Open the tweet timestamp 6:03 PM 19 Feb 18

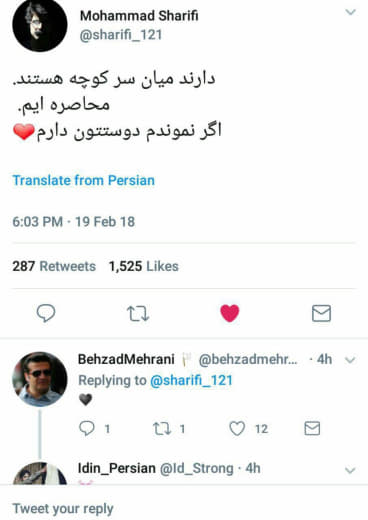click(74, 222)
